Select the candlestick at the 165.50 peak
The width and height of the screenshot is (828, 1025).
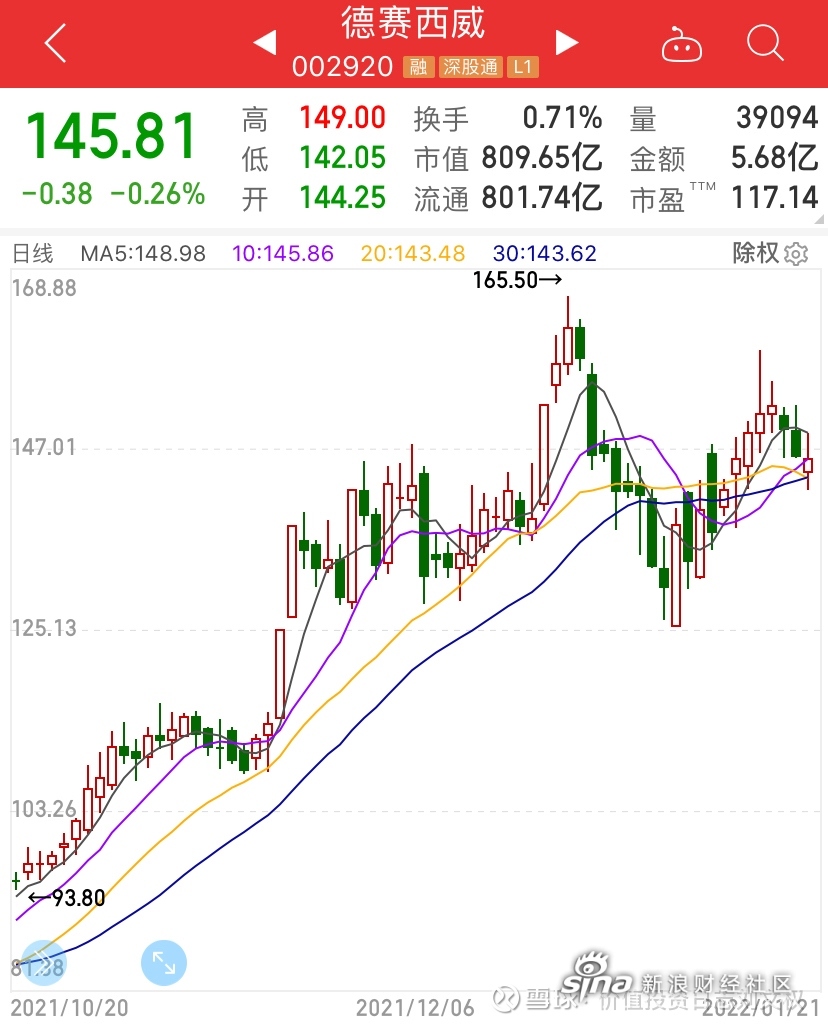tap(568, 335)
